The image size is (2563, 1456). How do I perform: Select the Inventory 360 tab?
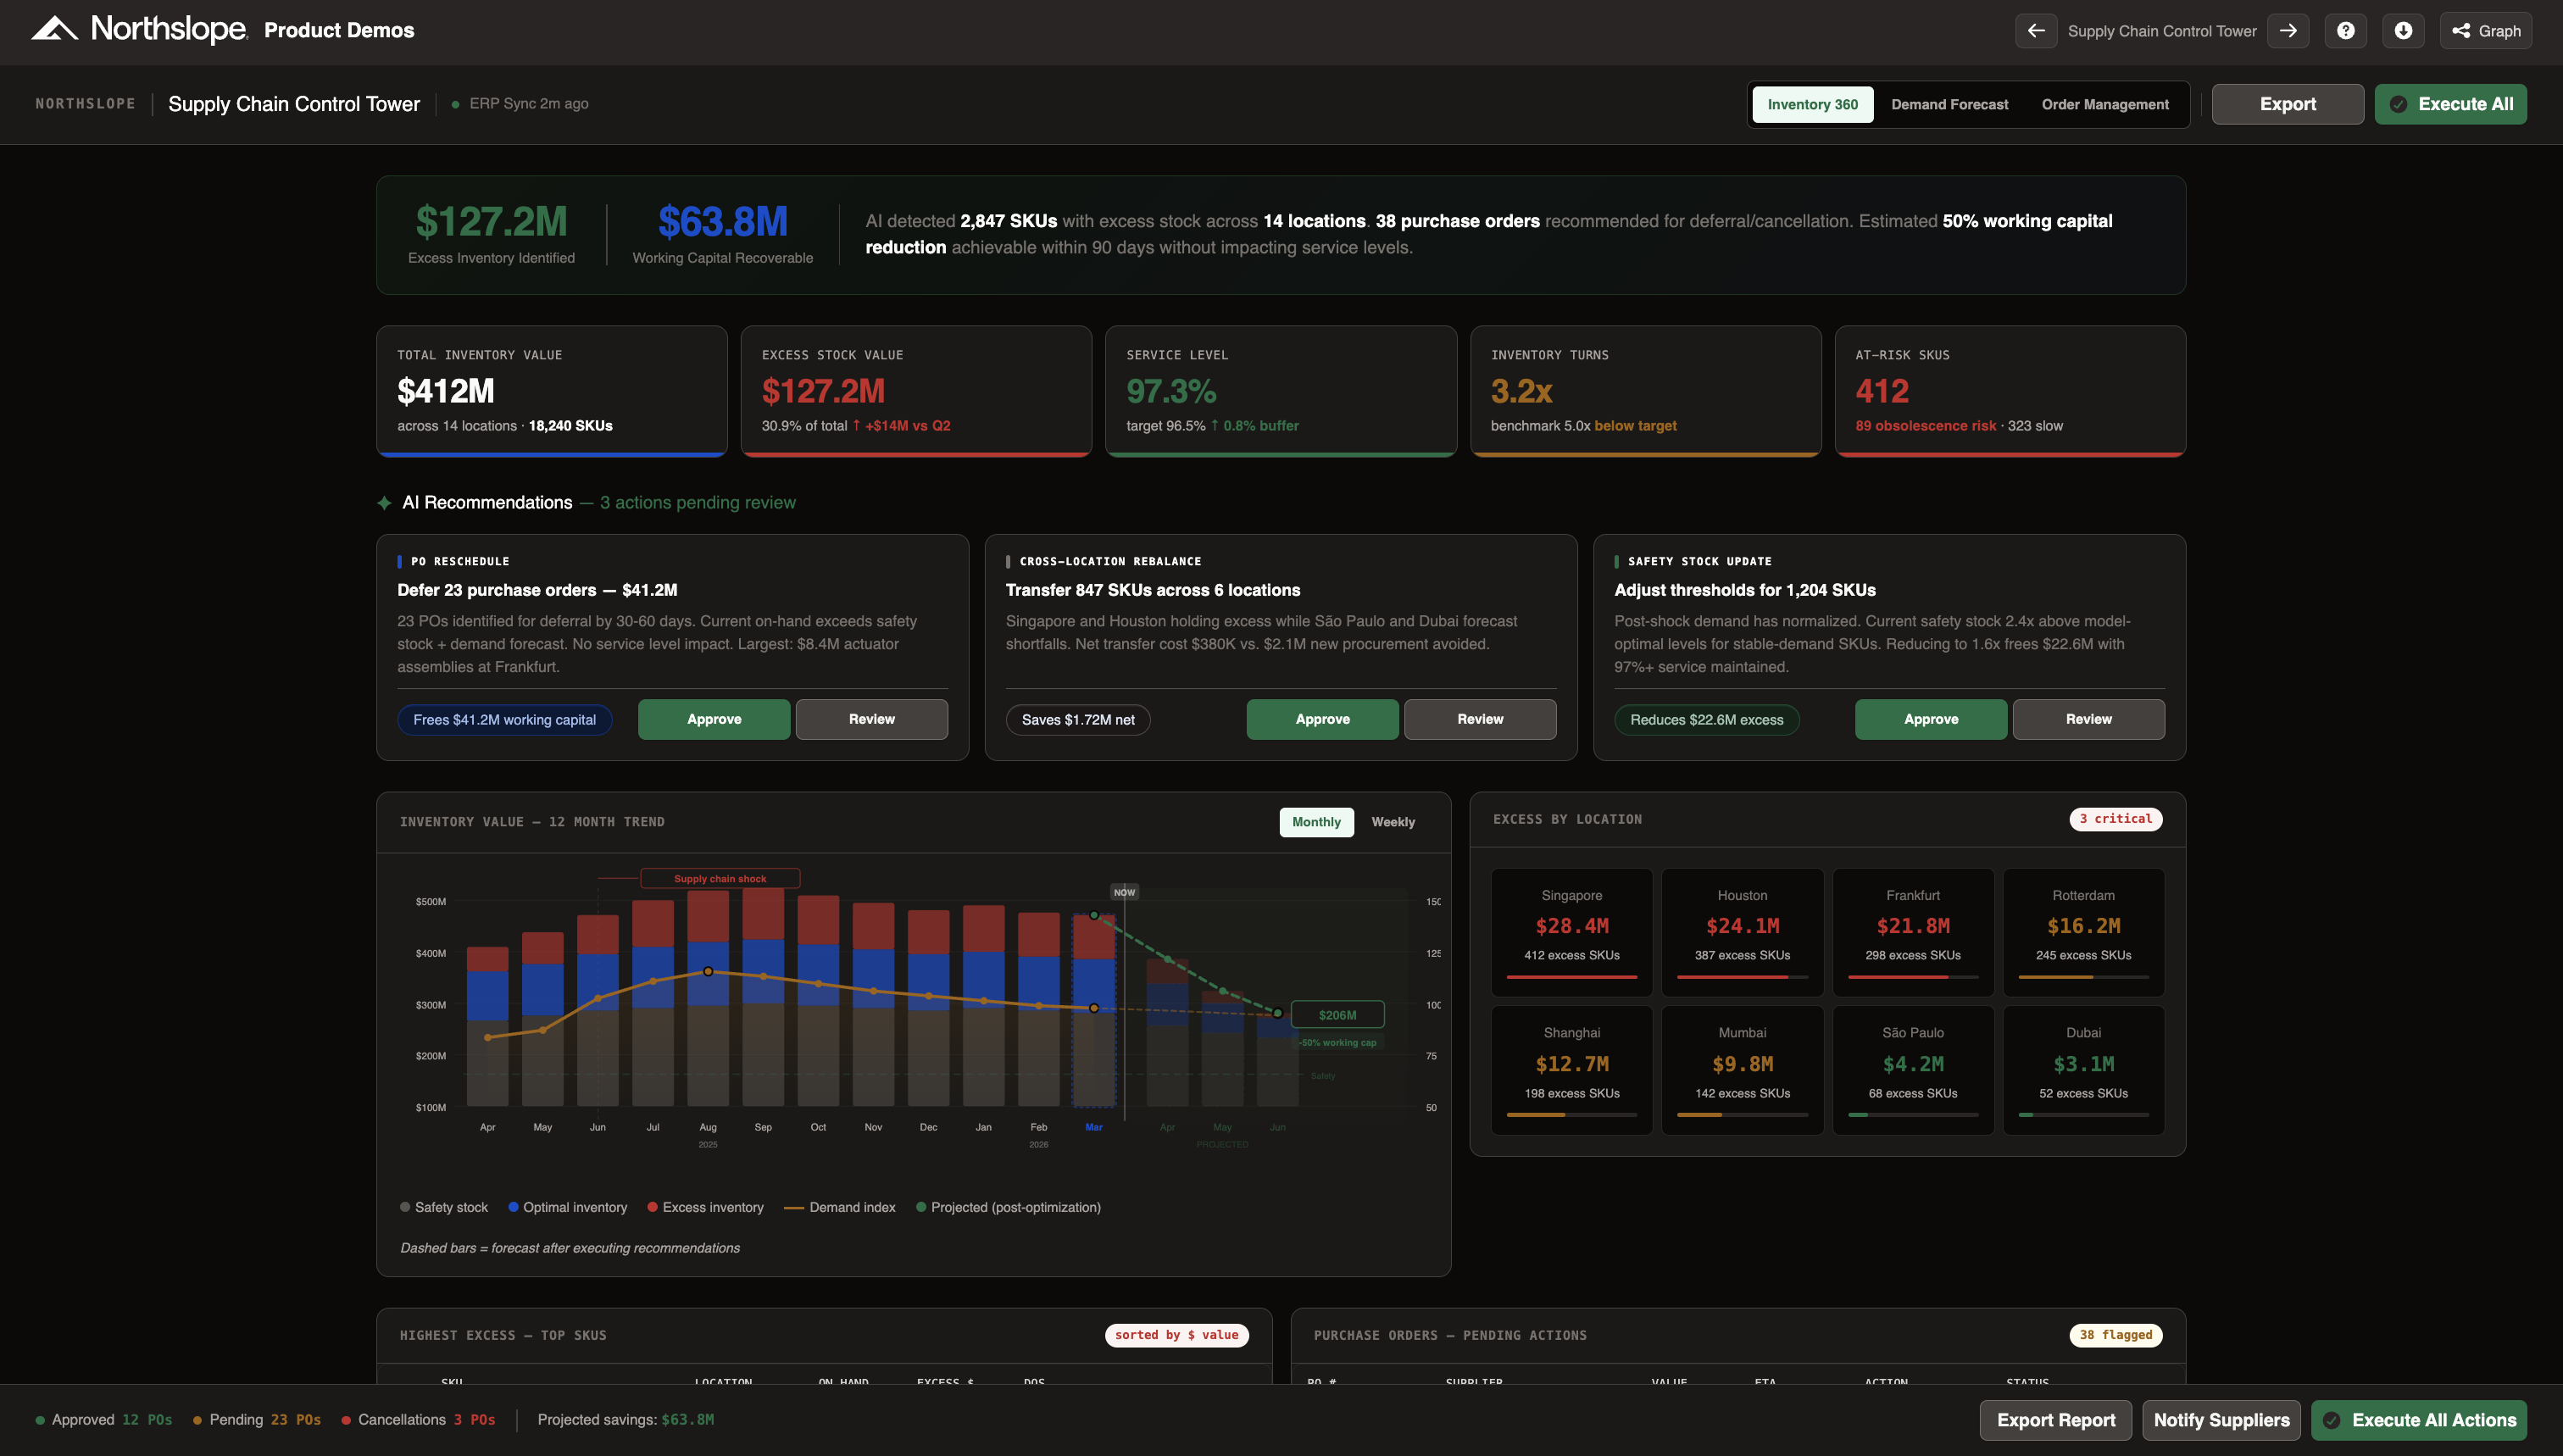coord(1812,104)
